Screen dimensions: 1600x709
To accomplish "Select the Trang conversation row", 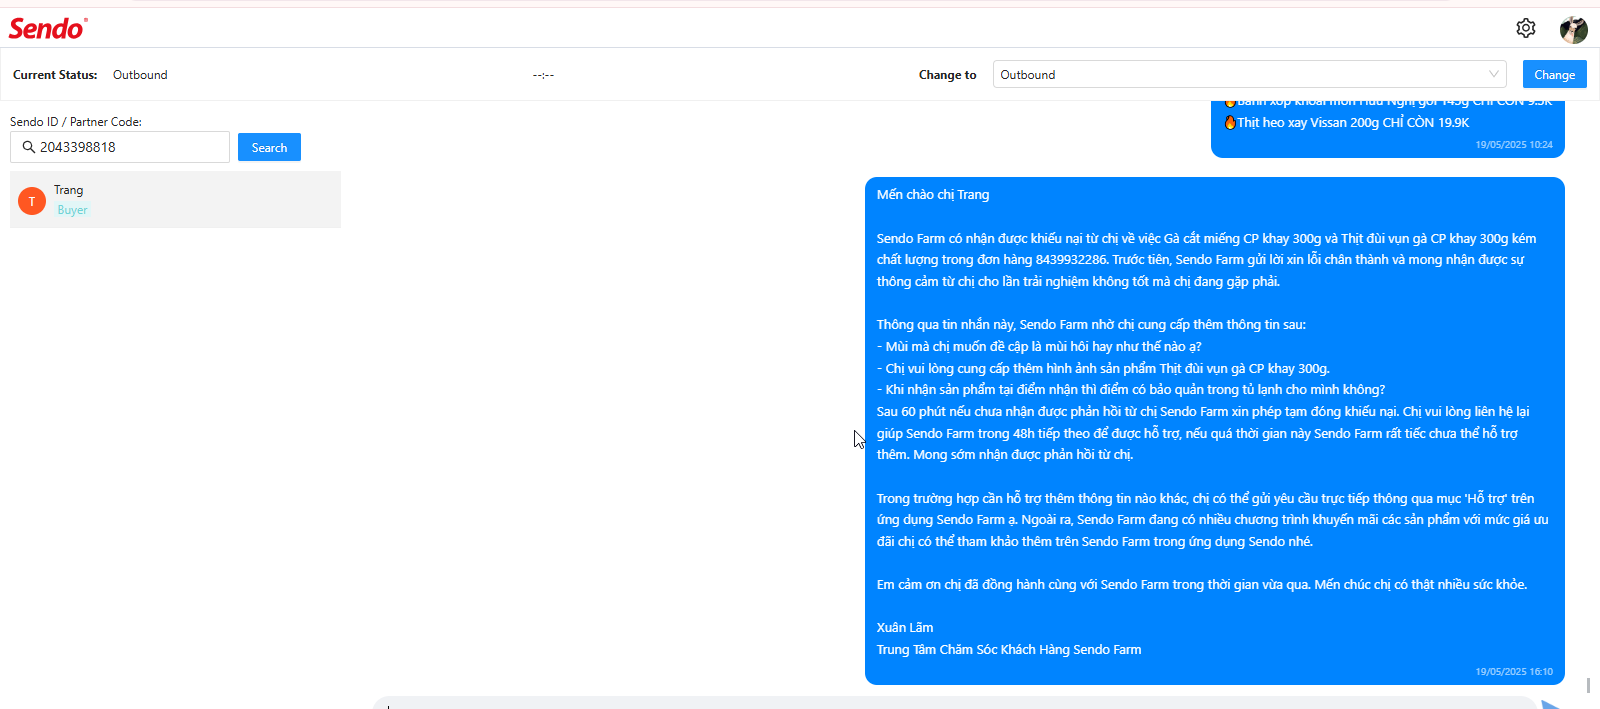I will pyautogui.click(x=175, y=200).
